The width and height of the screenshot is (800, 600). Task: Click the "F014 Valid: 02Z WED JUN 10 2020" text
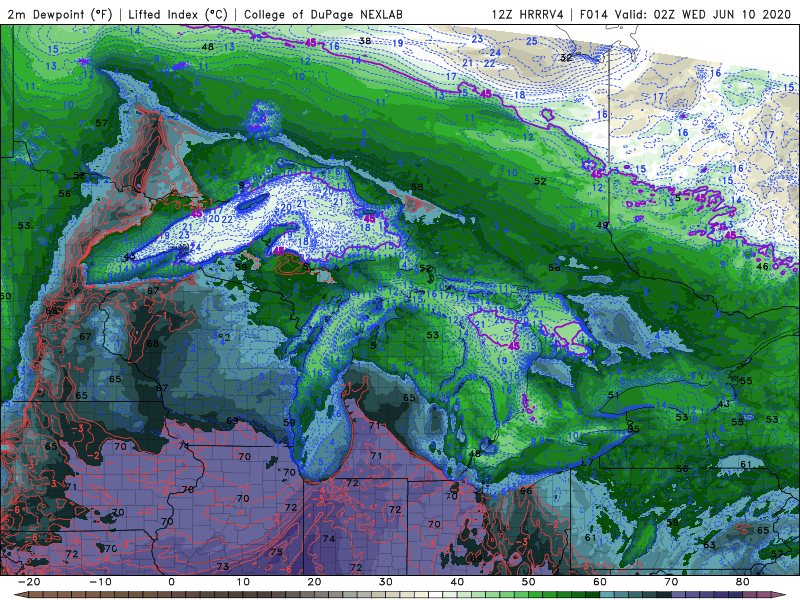[685, 14]
